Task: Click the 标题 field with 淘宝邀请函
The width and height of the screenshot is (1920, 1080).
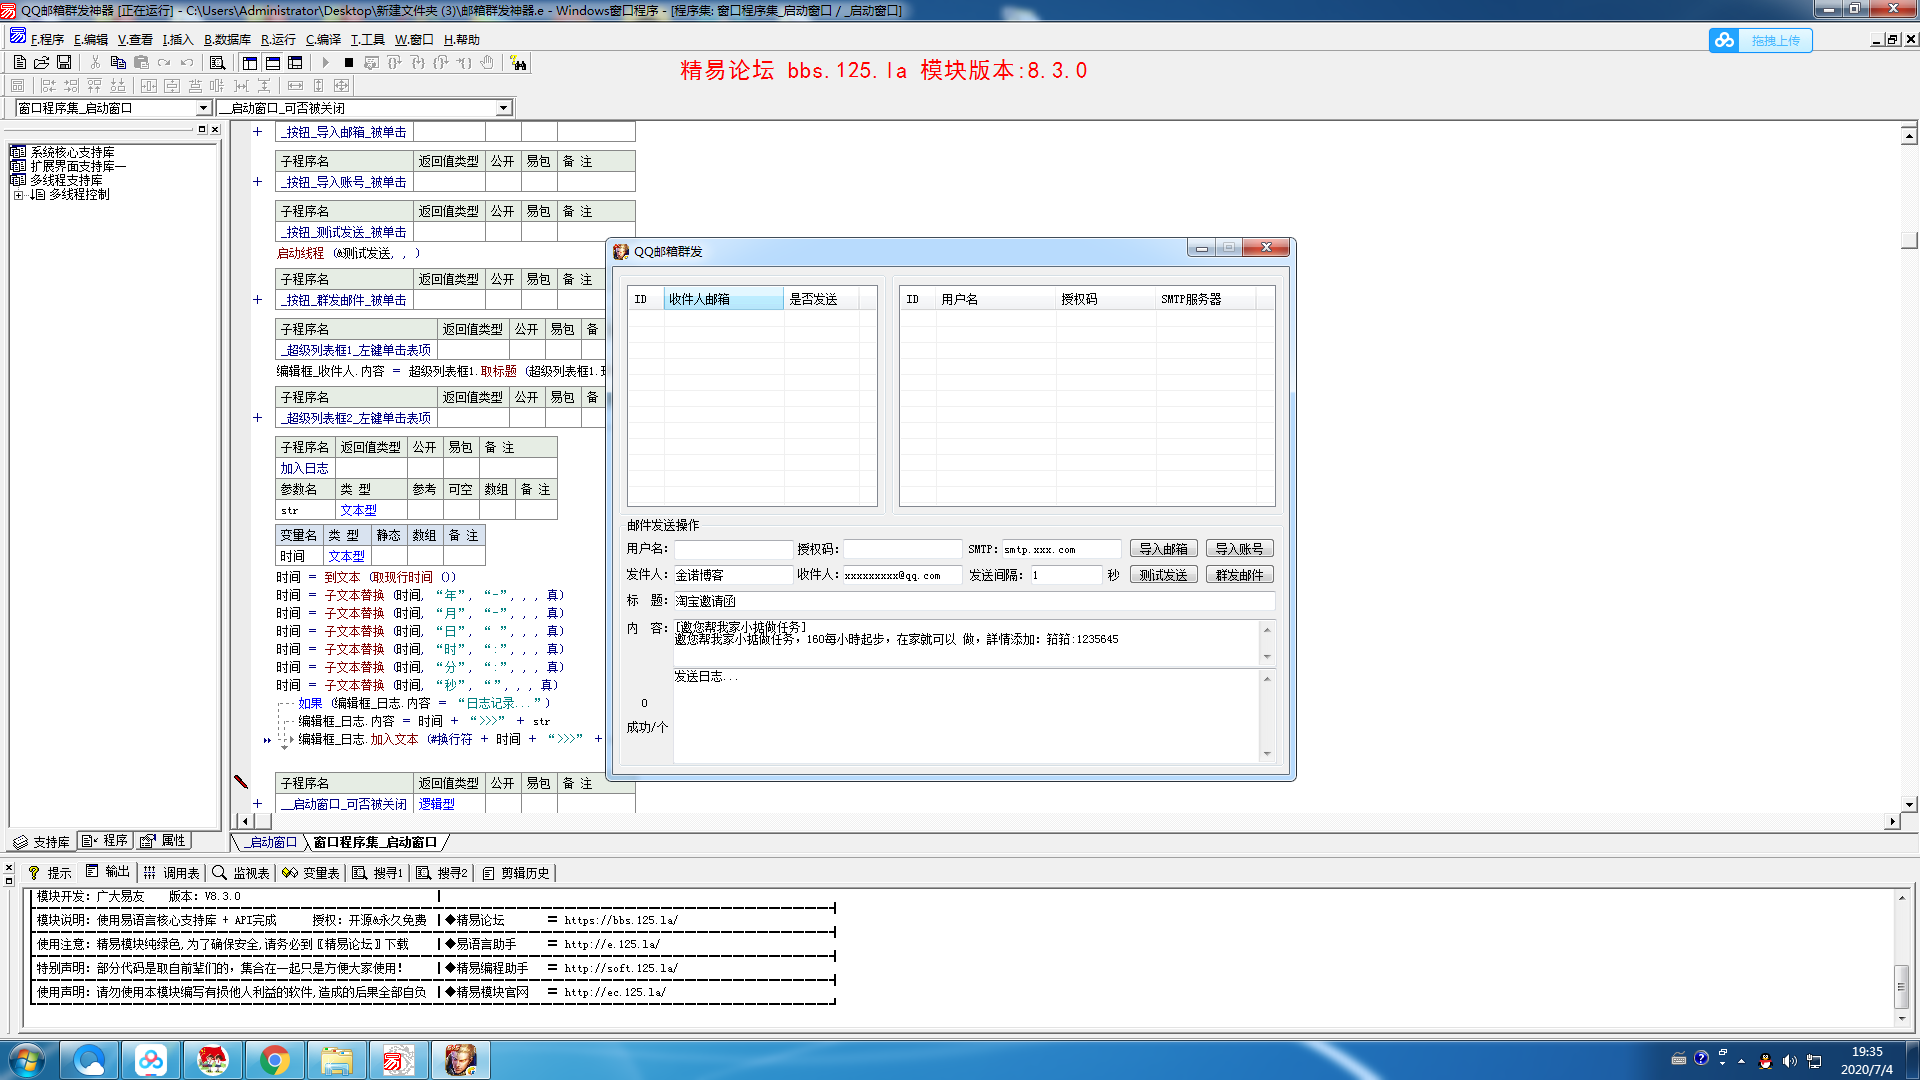Action: (974, 601)
